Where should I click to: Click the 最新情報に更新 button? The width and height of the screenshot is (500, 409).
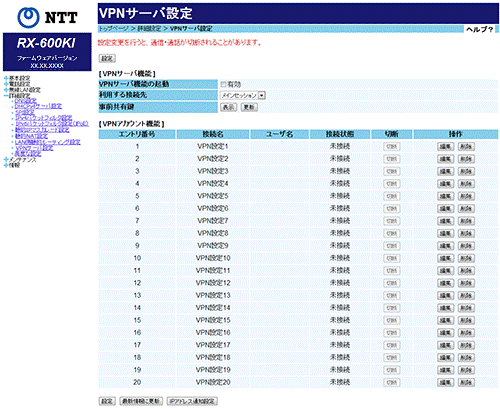click(141, 401)
